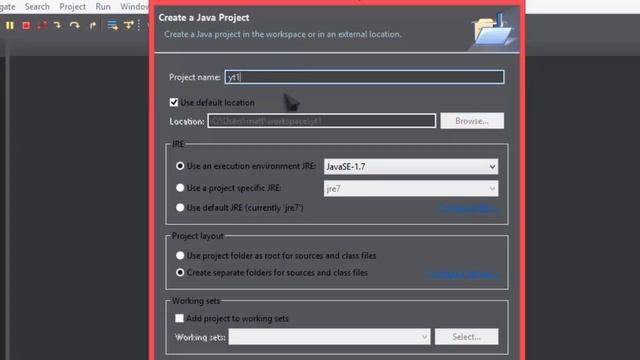Click the Configure JREs link
640x360 pixels.
click(x=468, y=209)
